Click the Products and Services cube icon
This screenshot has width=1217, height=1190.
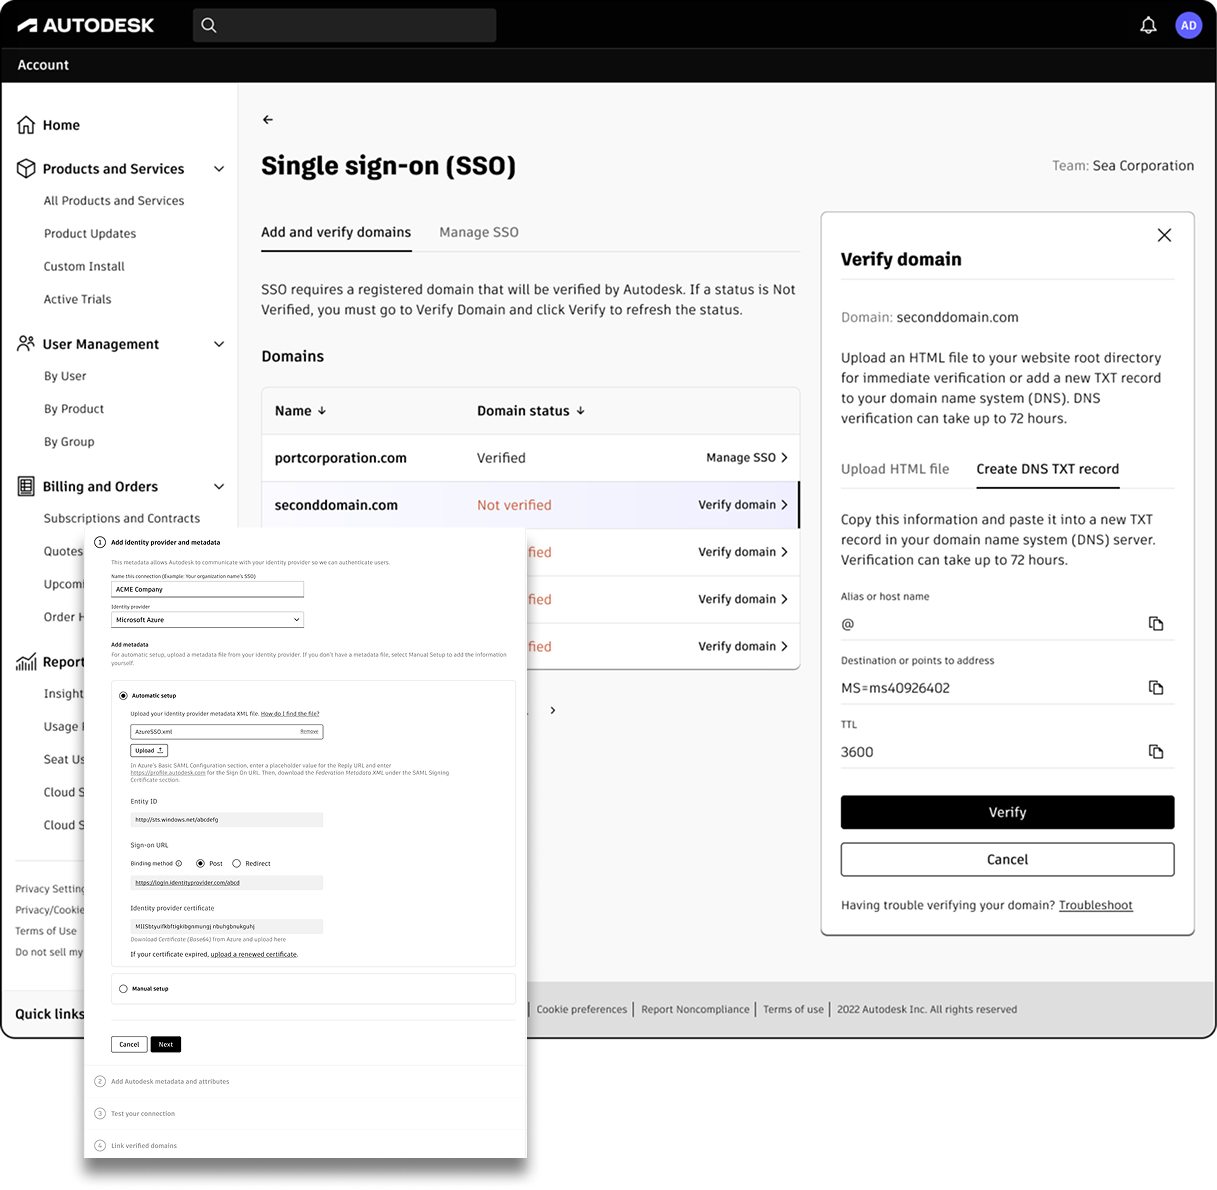[26, 169]
